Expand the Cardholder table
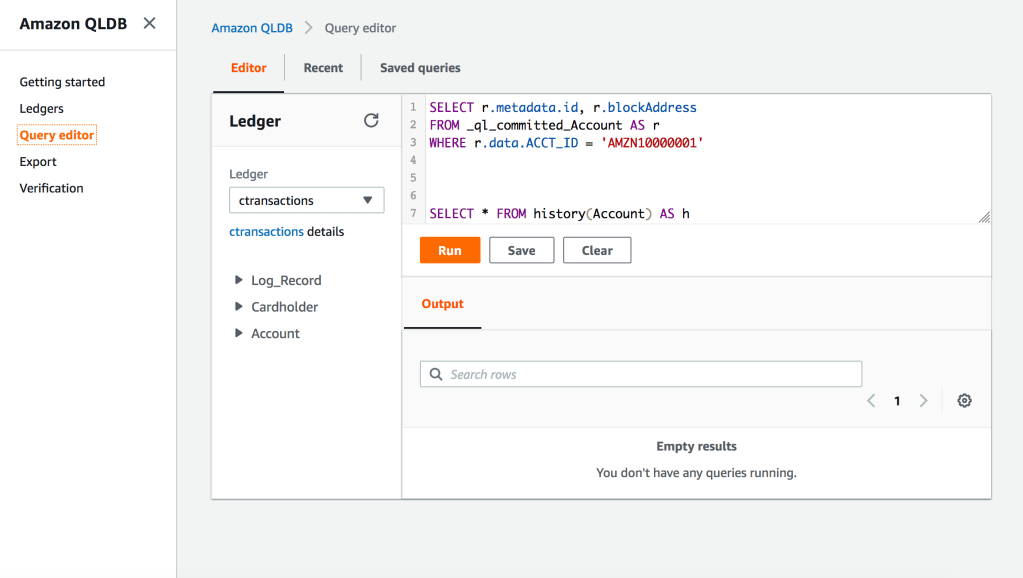Image resolution: width=1023 pixels, height=578 pixels. pos(239,307)
